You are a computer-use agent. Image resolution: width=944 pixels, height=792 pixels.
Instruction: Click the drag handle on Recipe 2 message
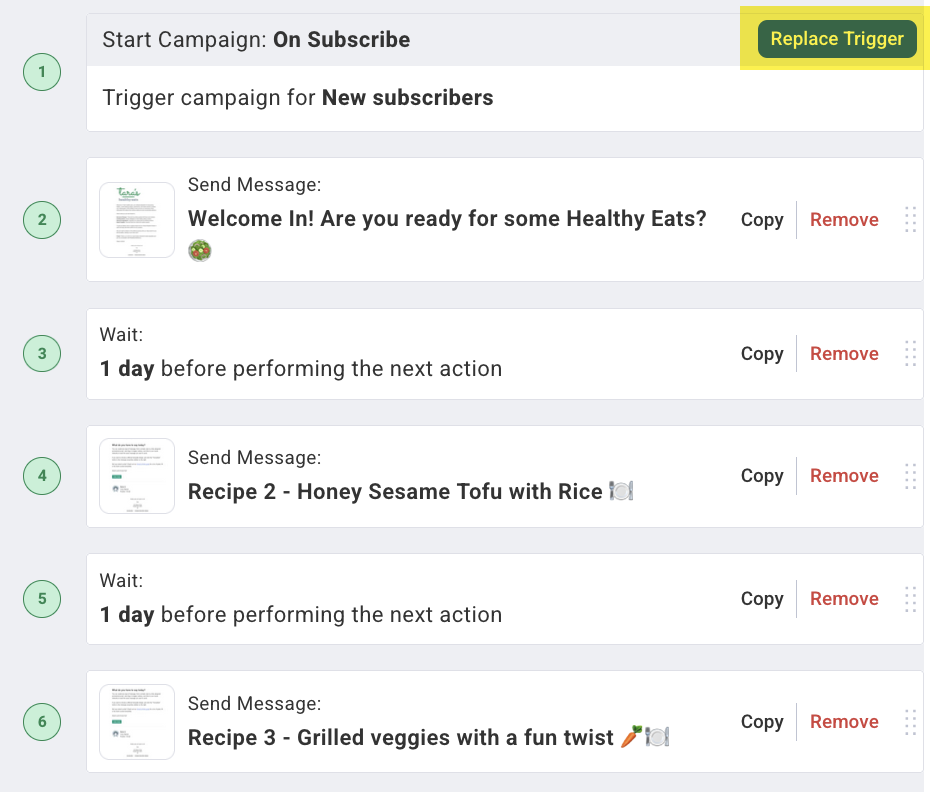[910, 476]
